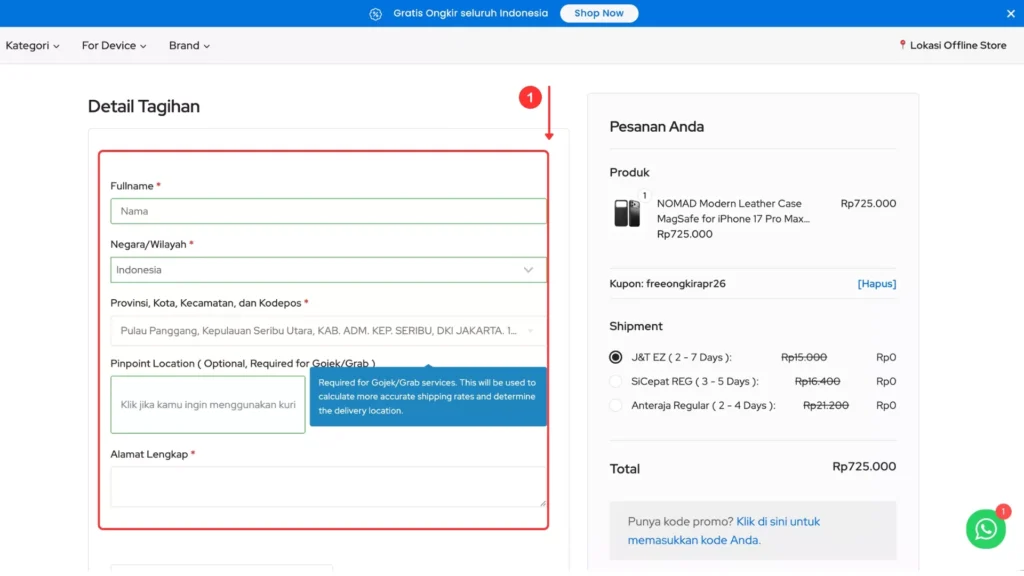Click the Shop Now button in the banner
The image size is (1024, 576).
(599, 13)
